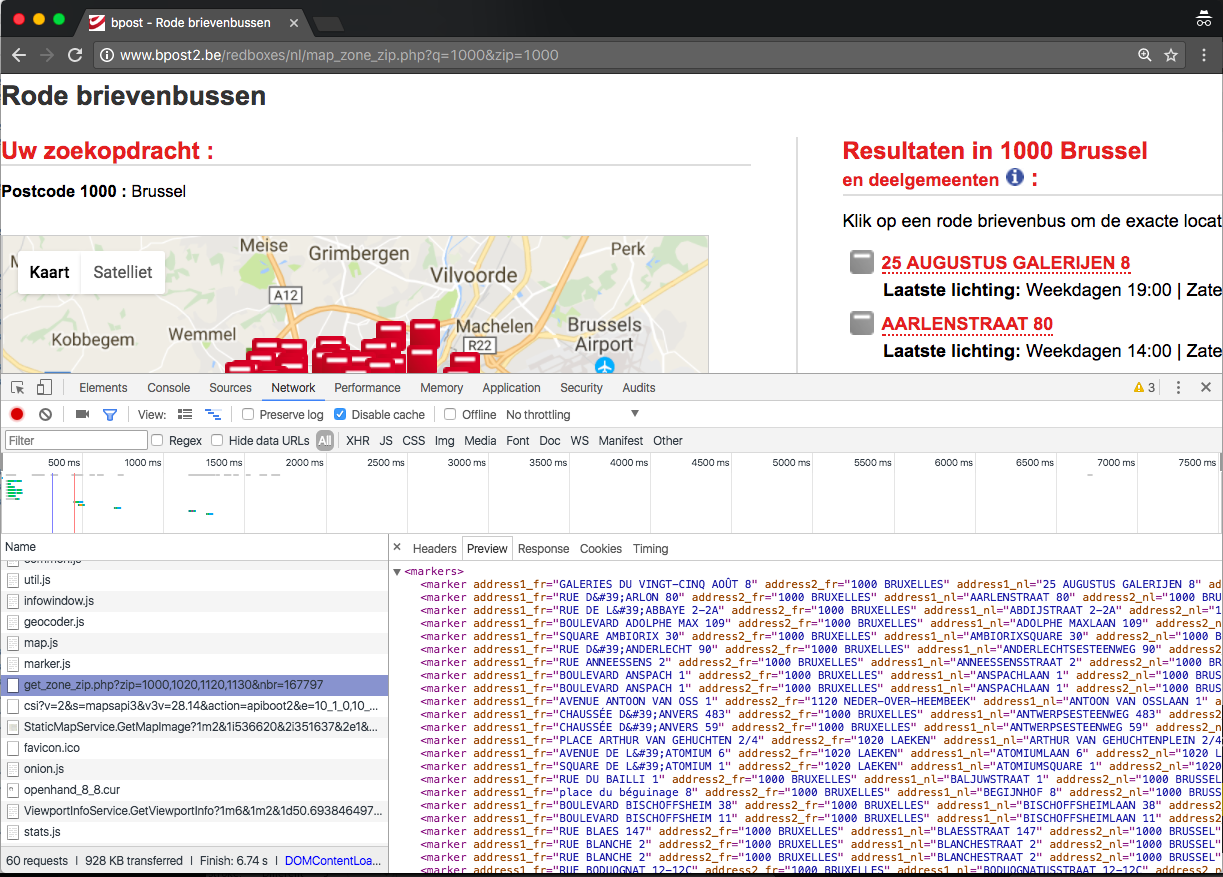1223x877 pixels.
Task: Toggle capture screenshots camera icon
Action: [82, 415]
